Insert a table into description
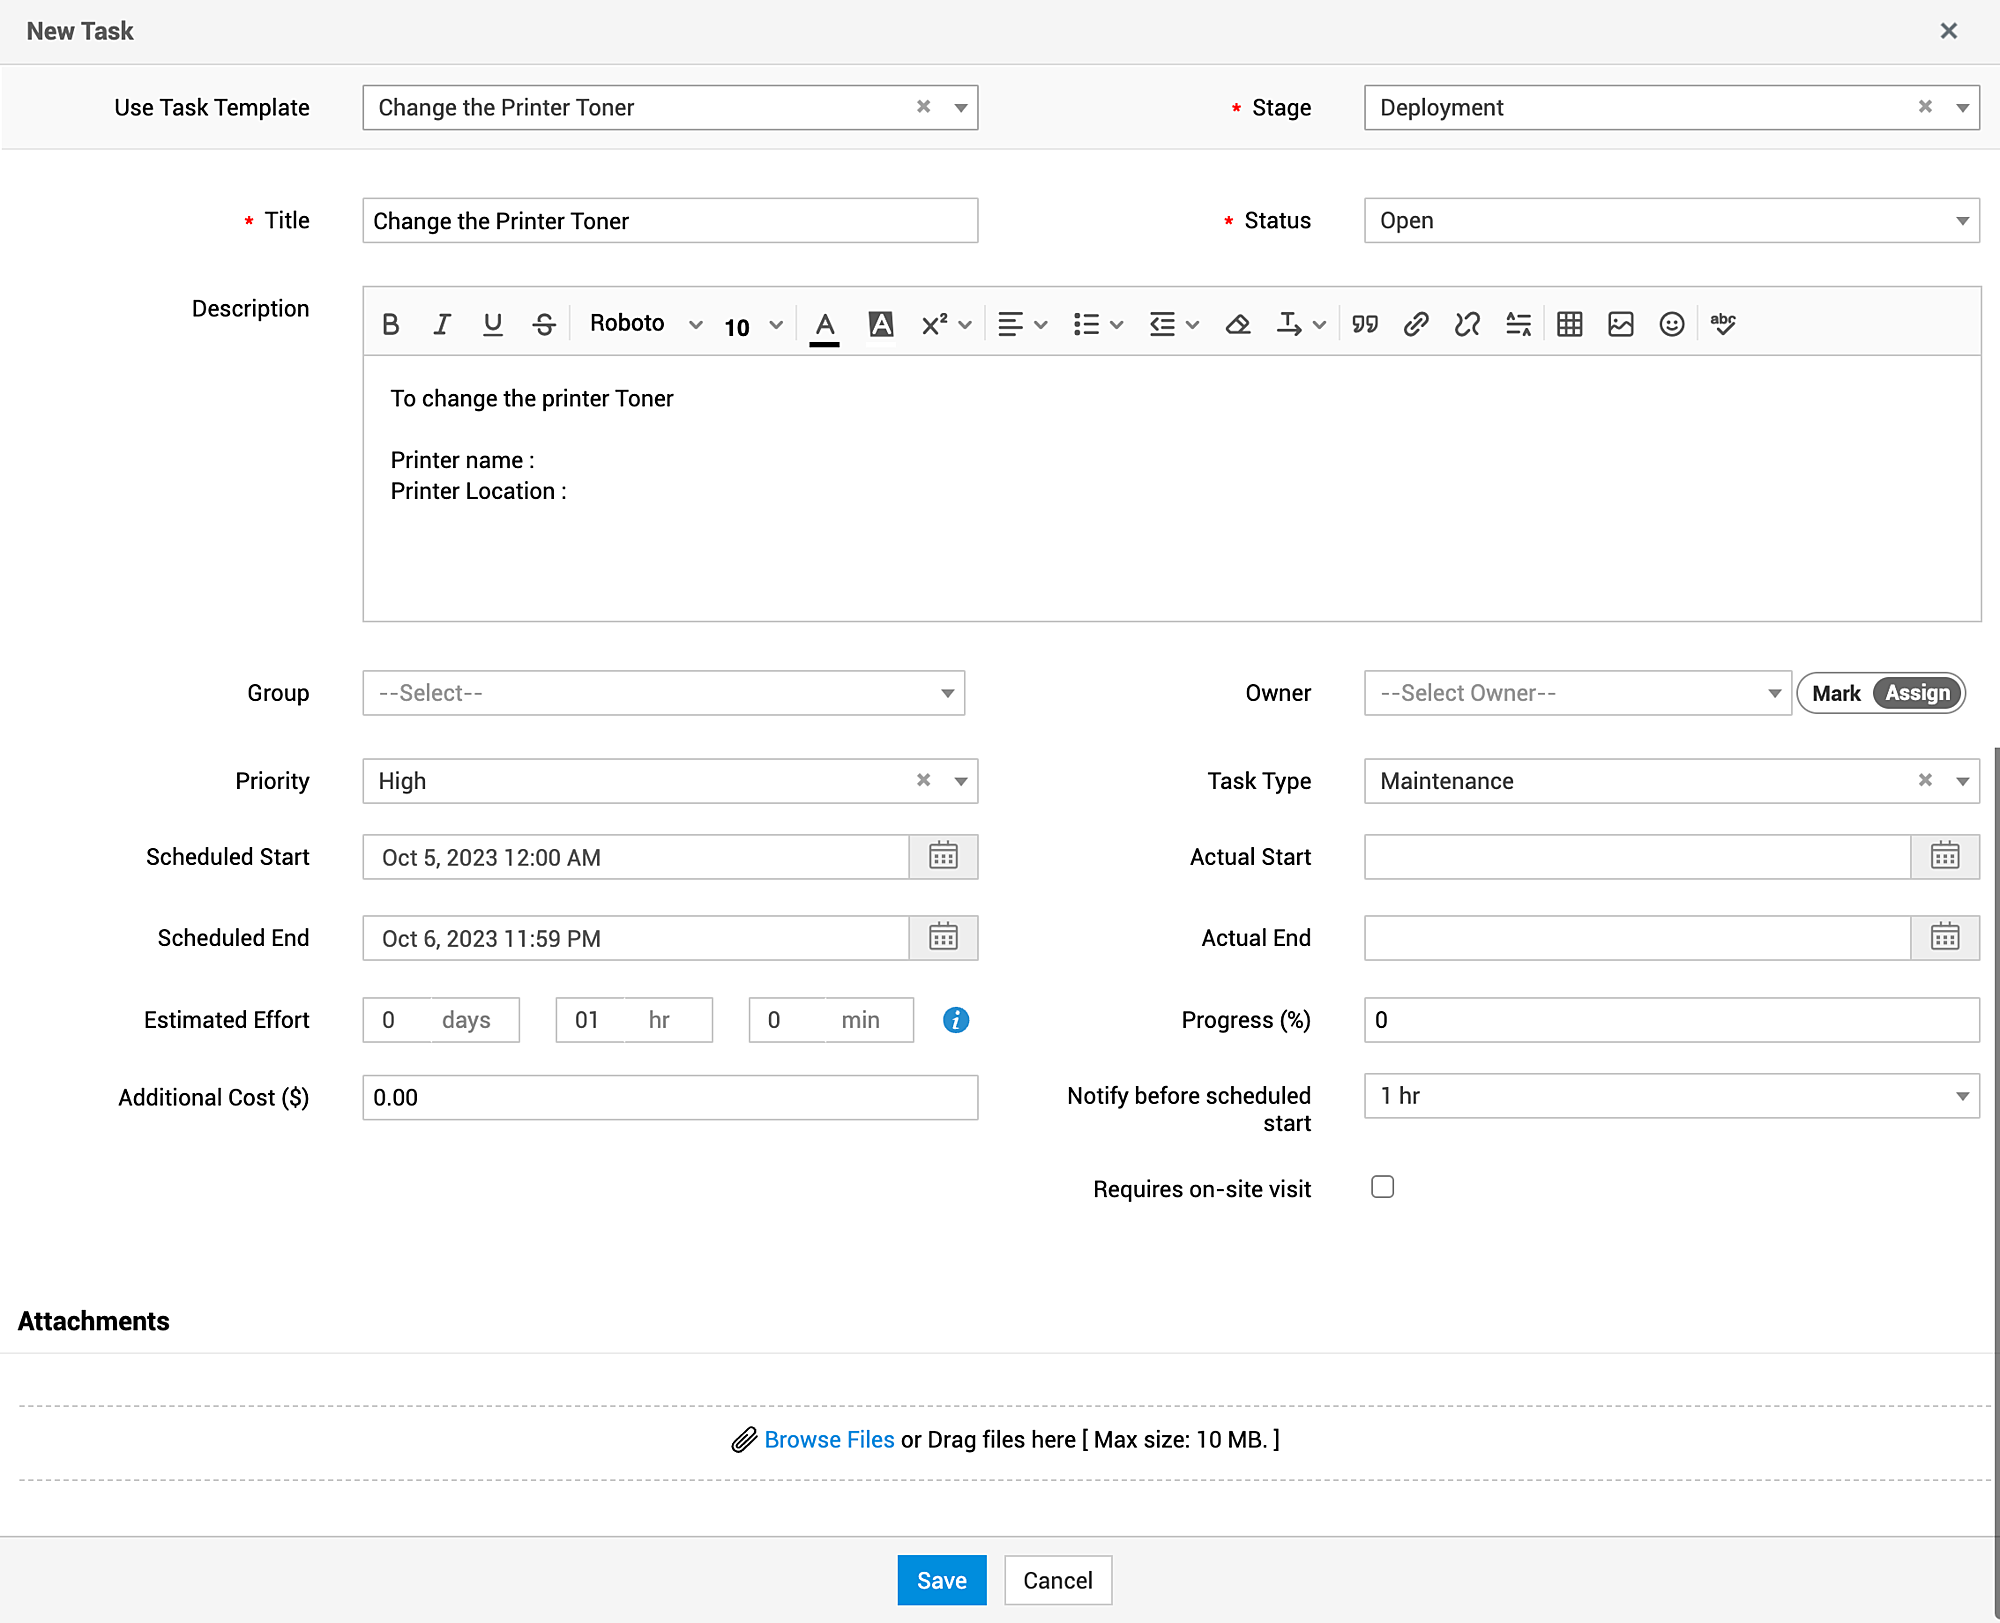The height and width of the screenshot is (1623, 2000). pos(1569,324)
